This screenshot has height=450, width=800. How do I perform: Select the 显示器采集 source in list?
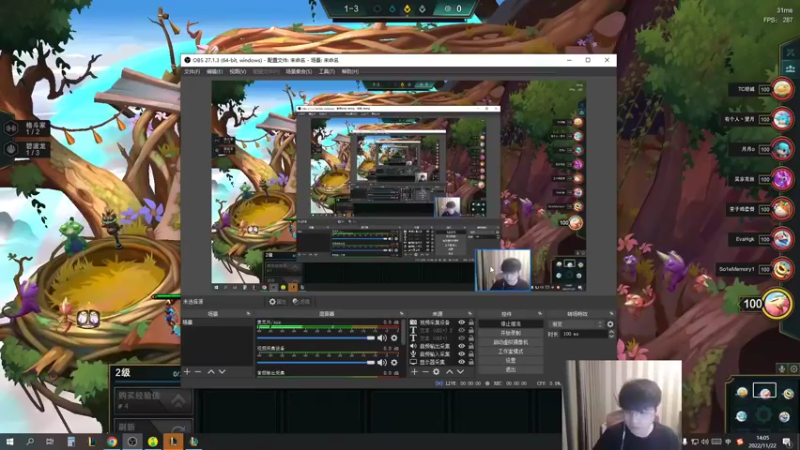pyautogui.click(x=432, y=361)
